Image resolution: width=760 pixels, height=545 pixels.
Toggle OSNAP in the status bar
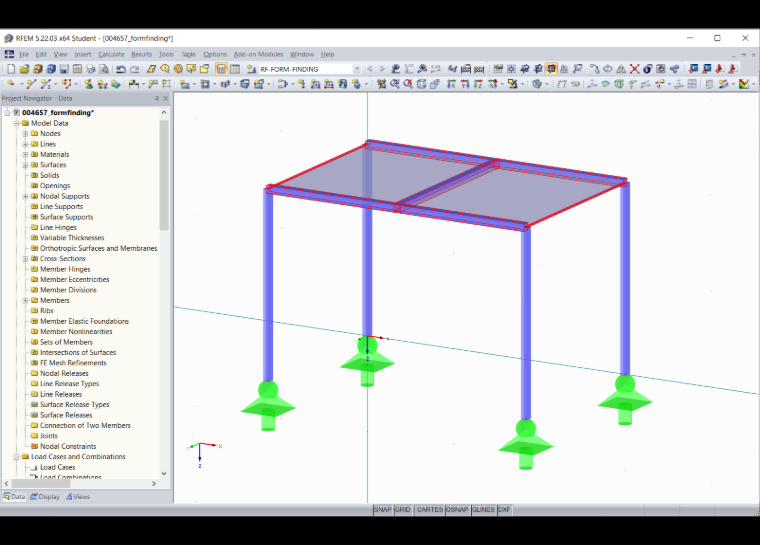click(x=457, y=510)
